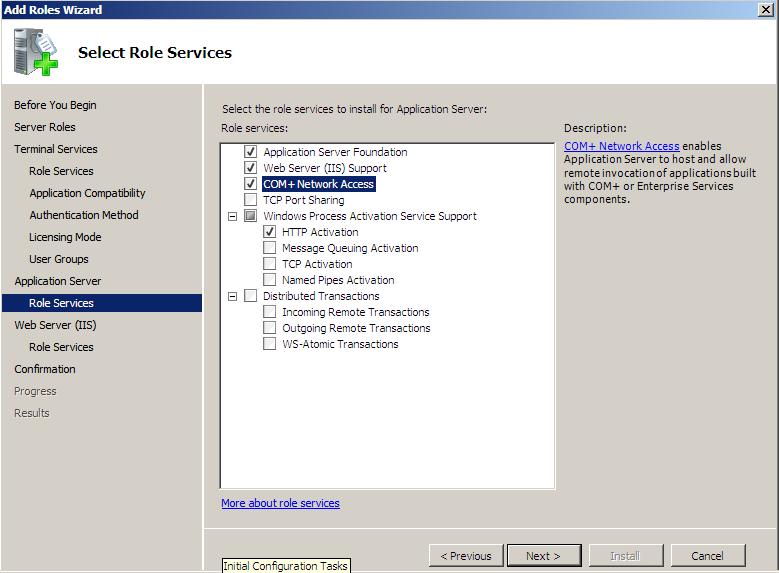
Task: Enable TCP Port Sharing checkbox
Action: click(x=250, y=200)
